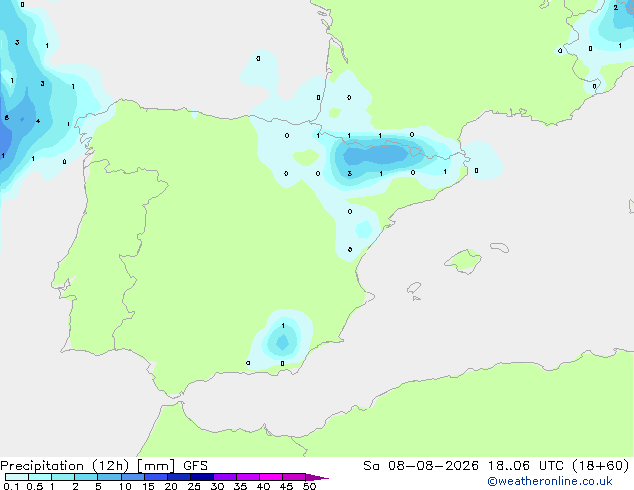
Task: Click the '4' precipitation value on the map
Action: click(x=38, y=120)
